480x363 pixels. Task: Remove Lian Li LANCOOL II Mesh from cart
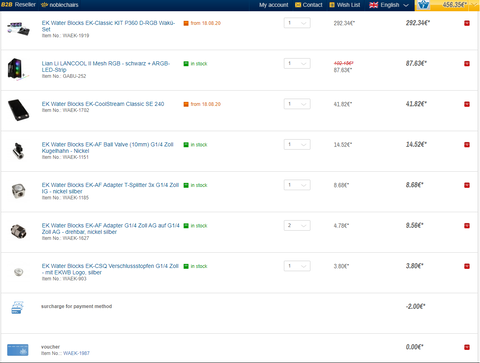tap(467, 64)
